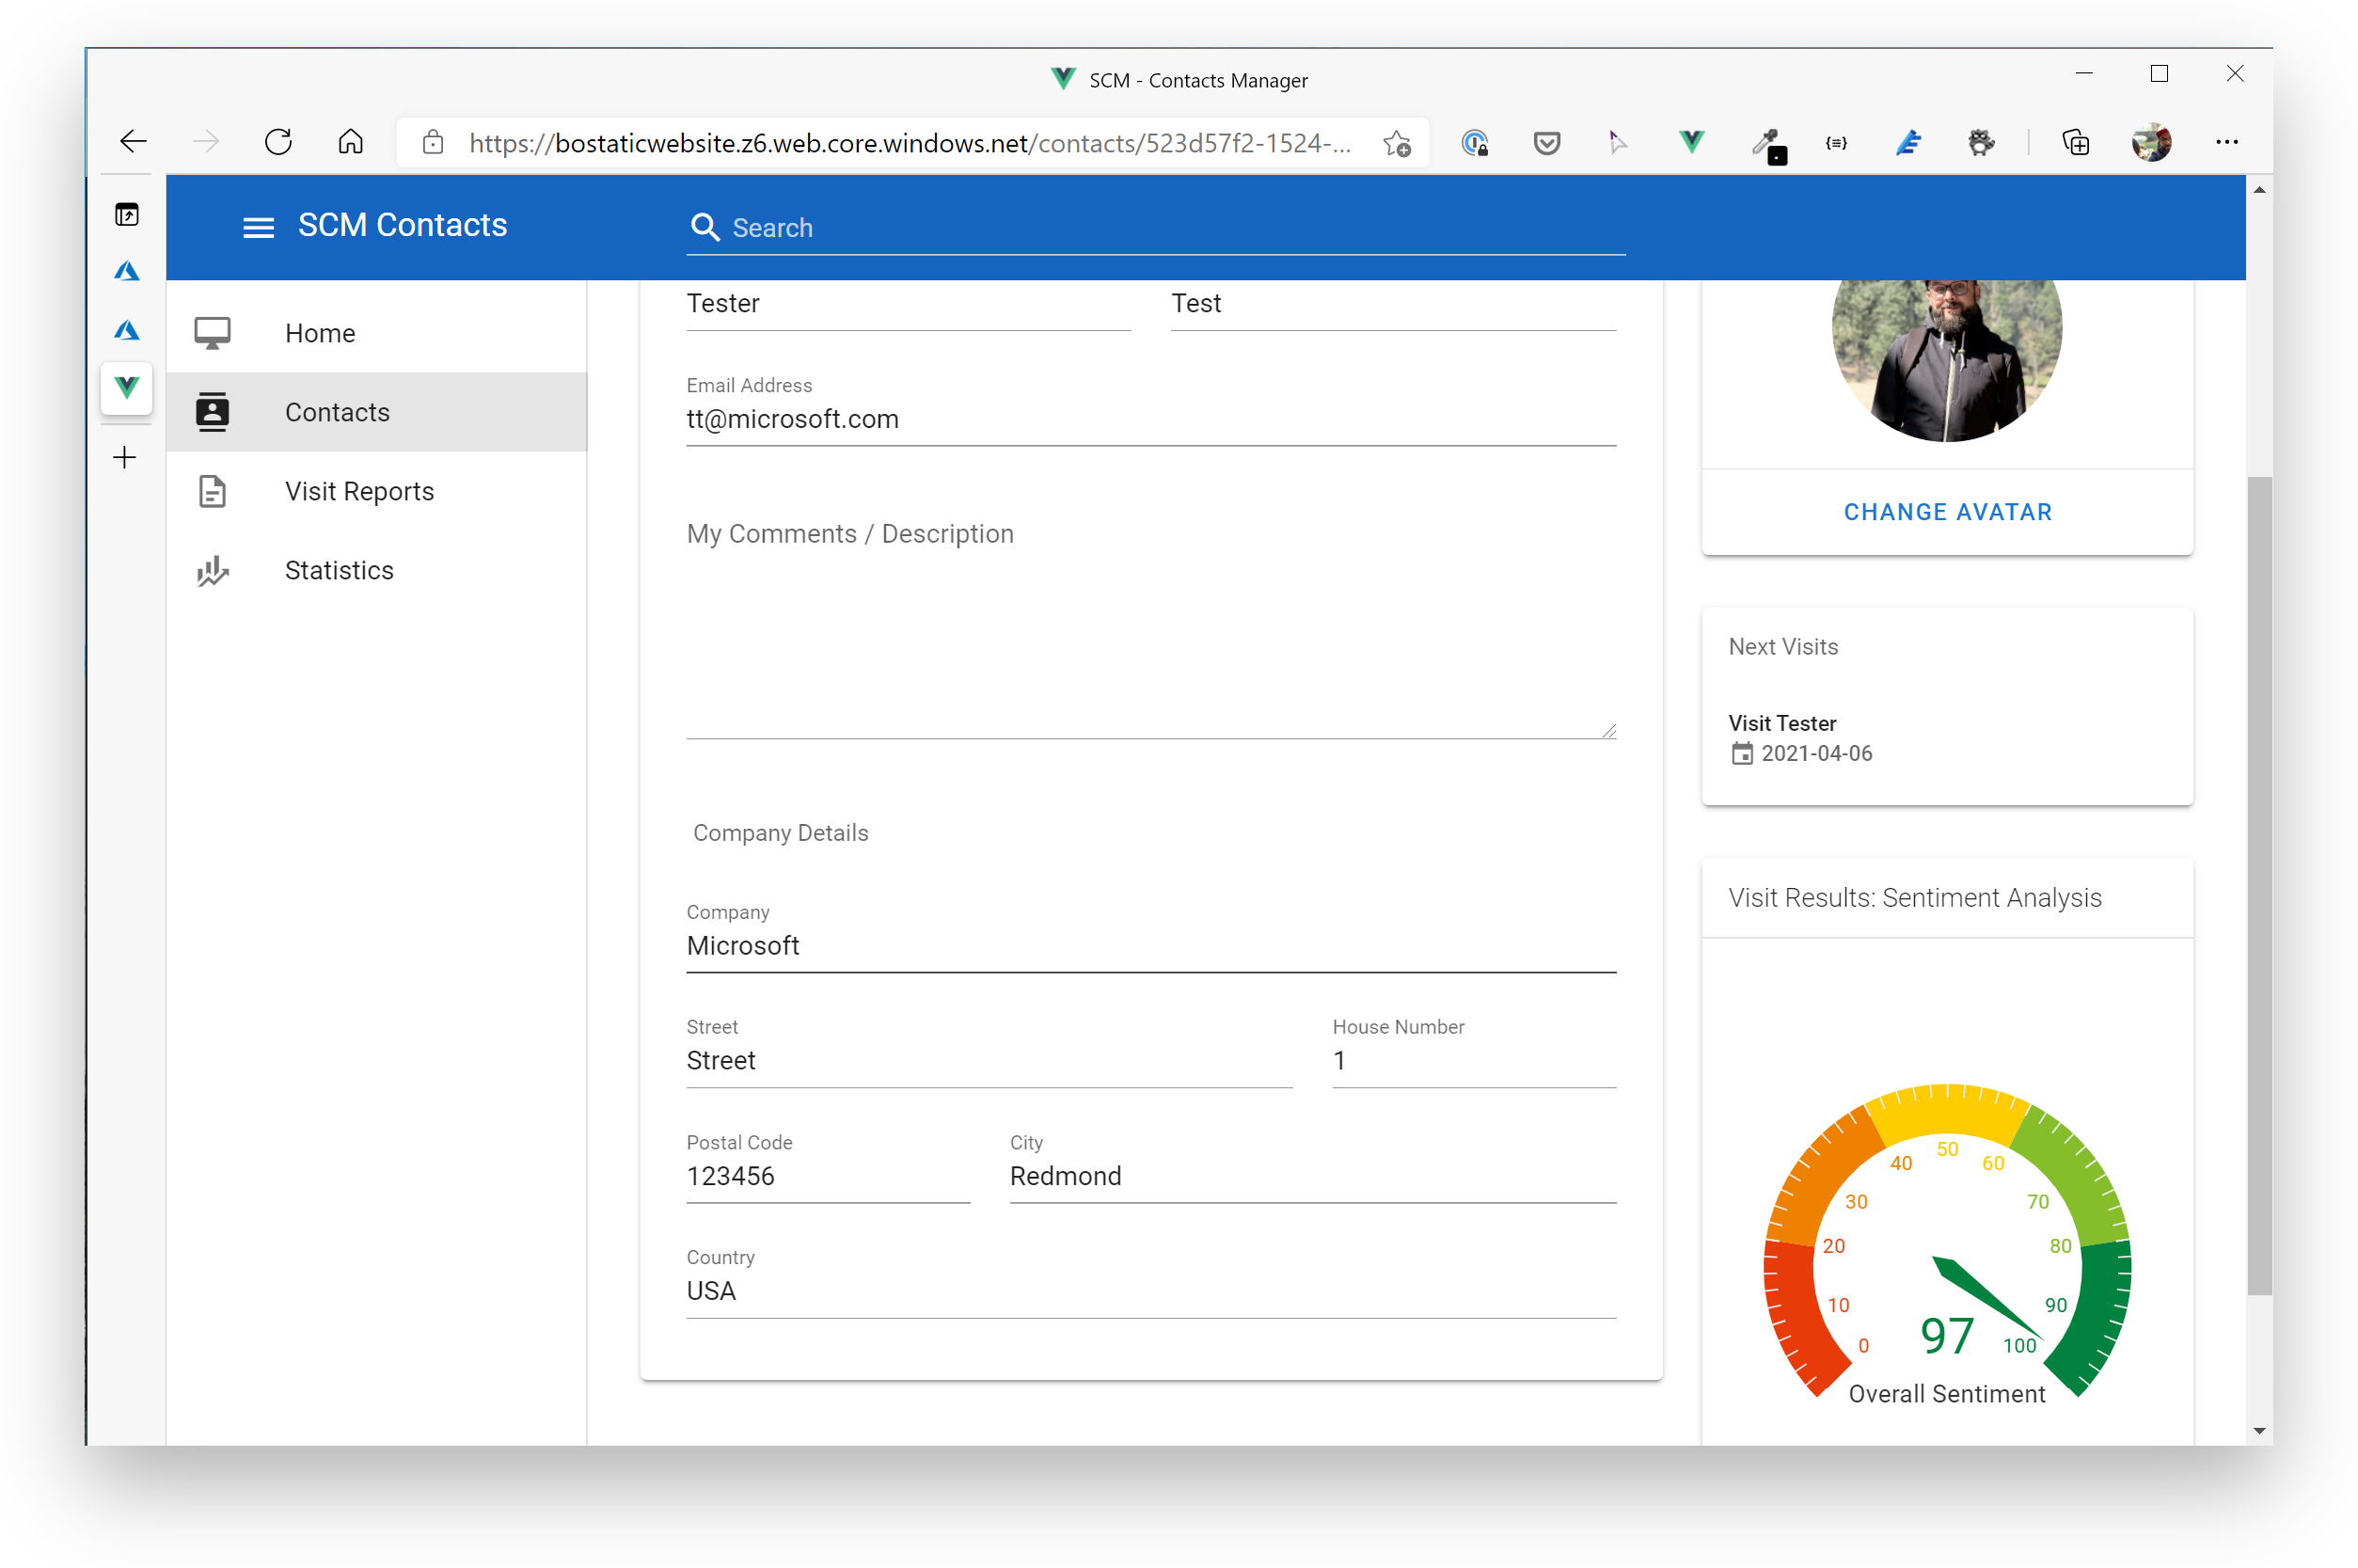Open the Vue.js devtools extension
This screenshot has height=1568, width=2358.
click(1690, 142)
